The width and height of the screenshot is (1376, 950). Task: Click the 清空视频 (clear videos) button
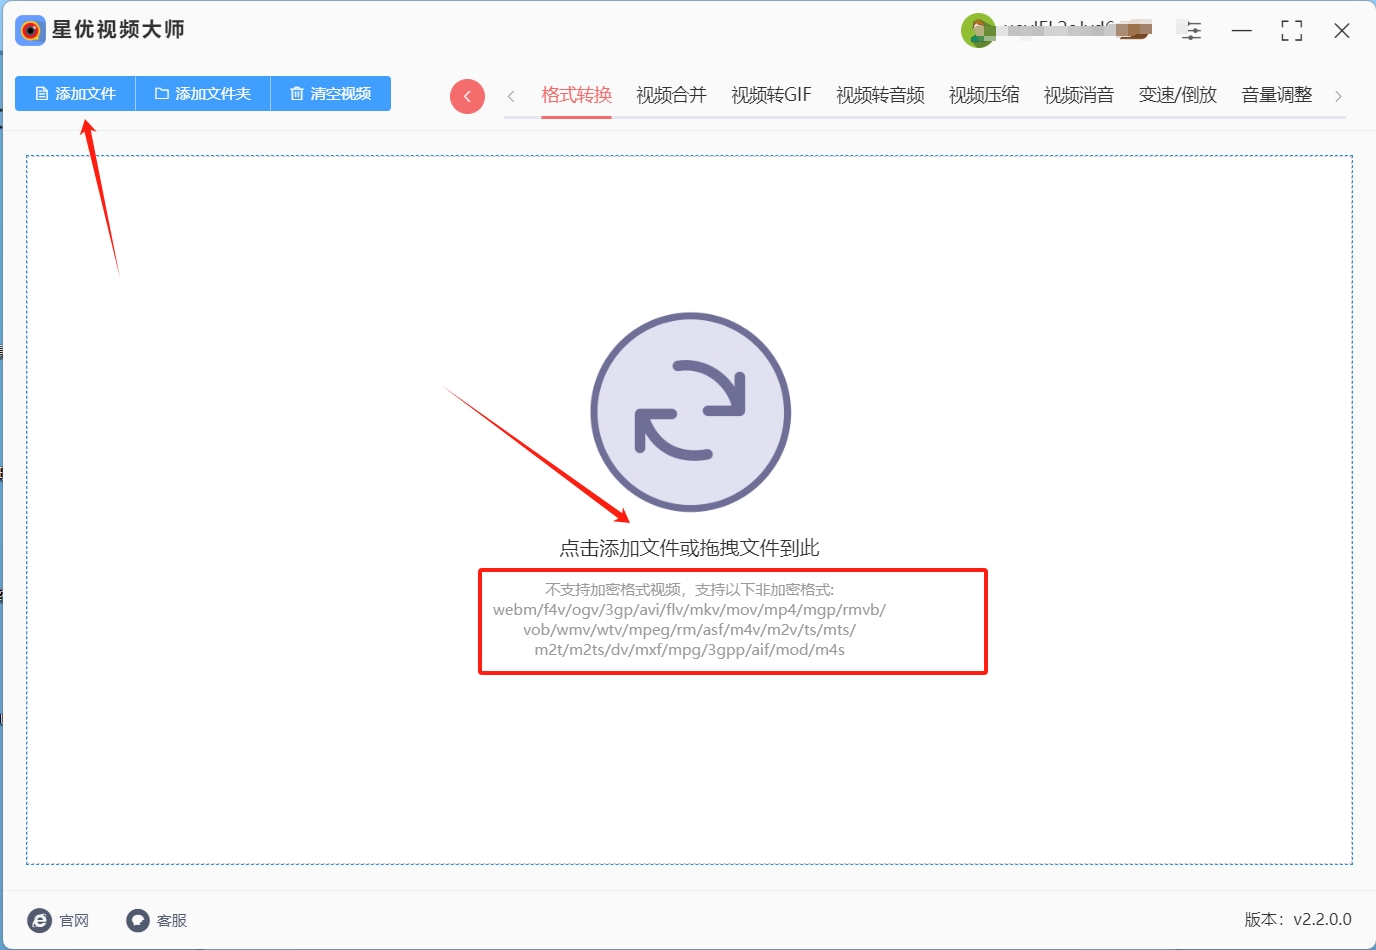point(331,94)
